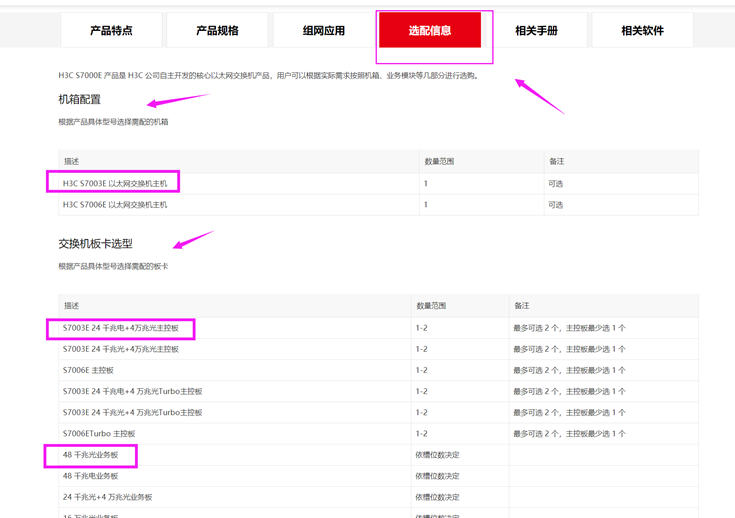Click 依槽位数决定 in 48 千兆光业务板 row
The image size is (735, 518).
coord(437,455)
